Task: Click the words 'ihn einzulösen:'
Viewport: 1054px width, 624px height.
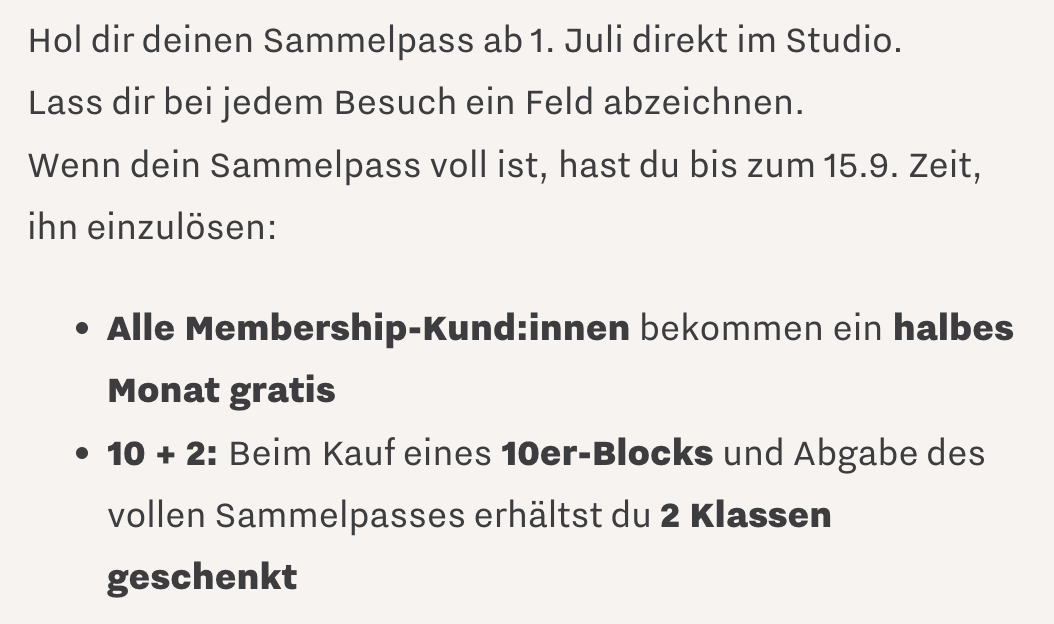Action: coord(153,227)
